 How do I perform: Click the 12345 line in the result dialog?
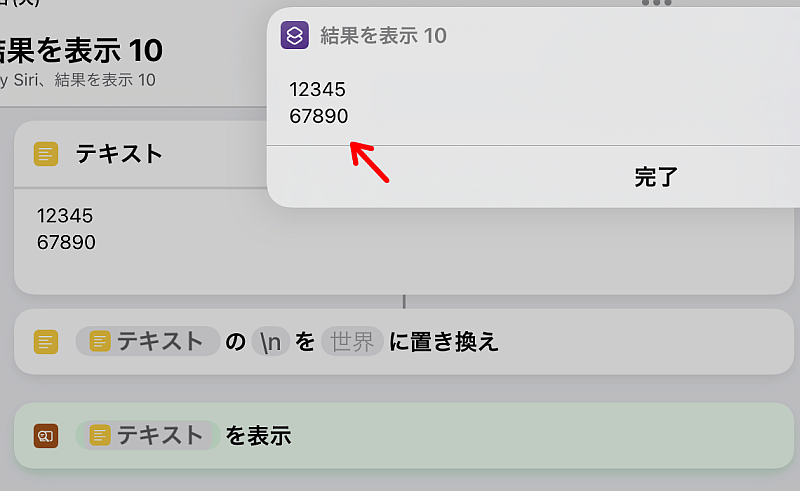click(317, 90)
